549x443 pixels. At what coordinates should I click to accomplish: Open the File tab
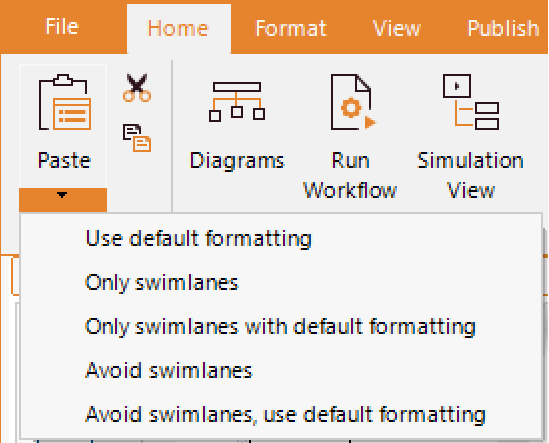point(62,27)
